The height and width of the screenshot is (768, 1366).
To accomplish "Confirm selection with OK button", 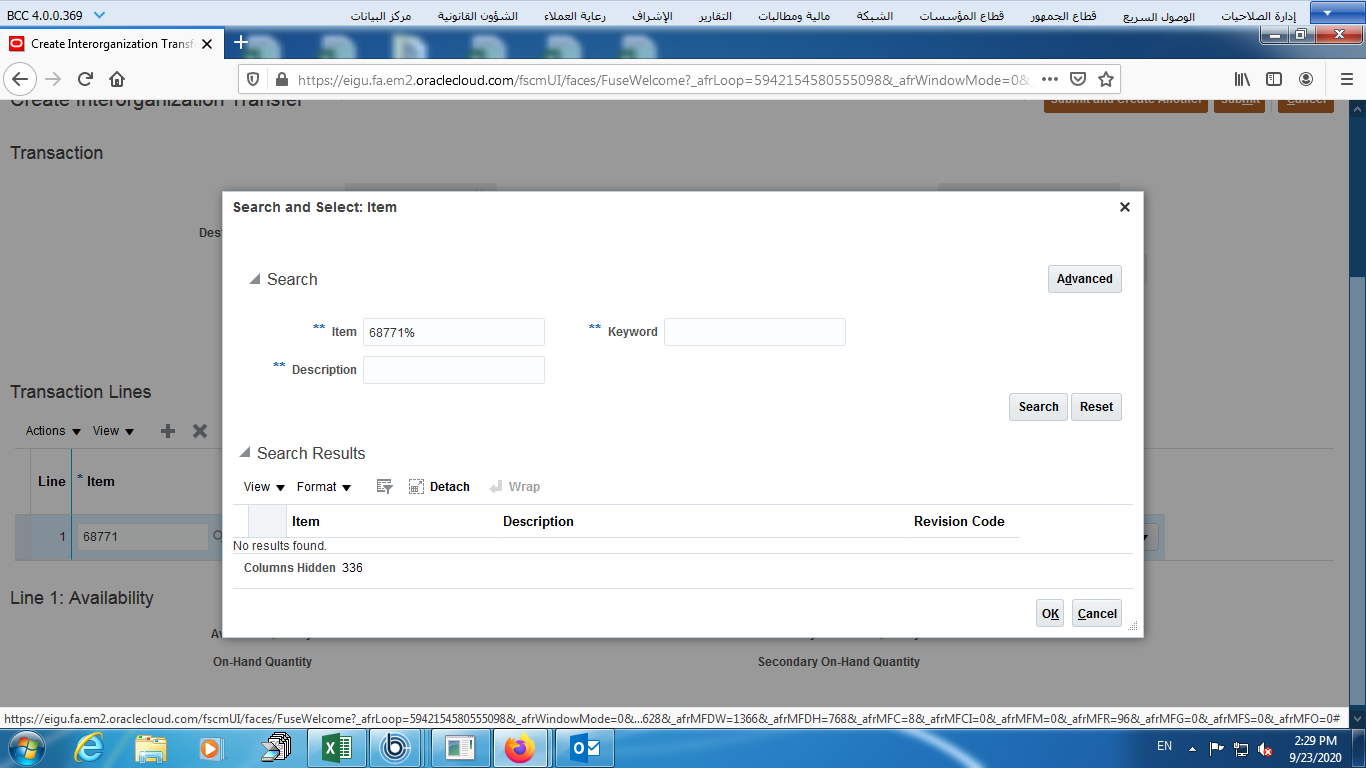I will 1050,613.
